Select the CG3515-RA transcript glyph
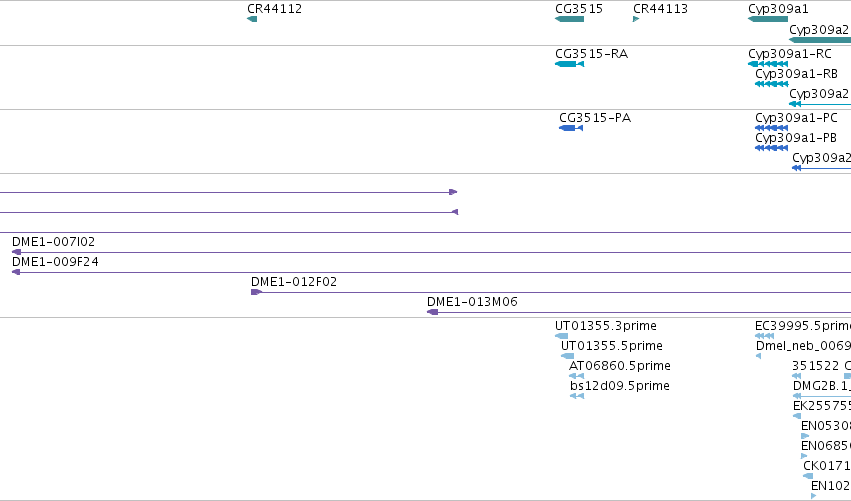The image size is (851, 501). coord(569,64)
